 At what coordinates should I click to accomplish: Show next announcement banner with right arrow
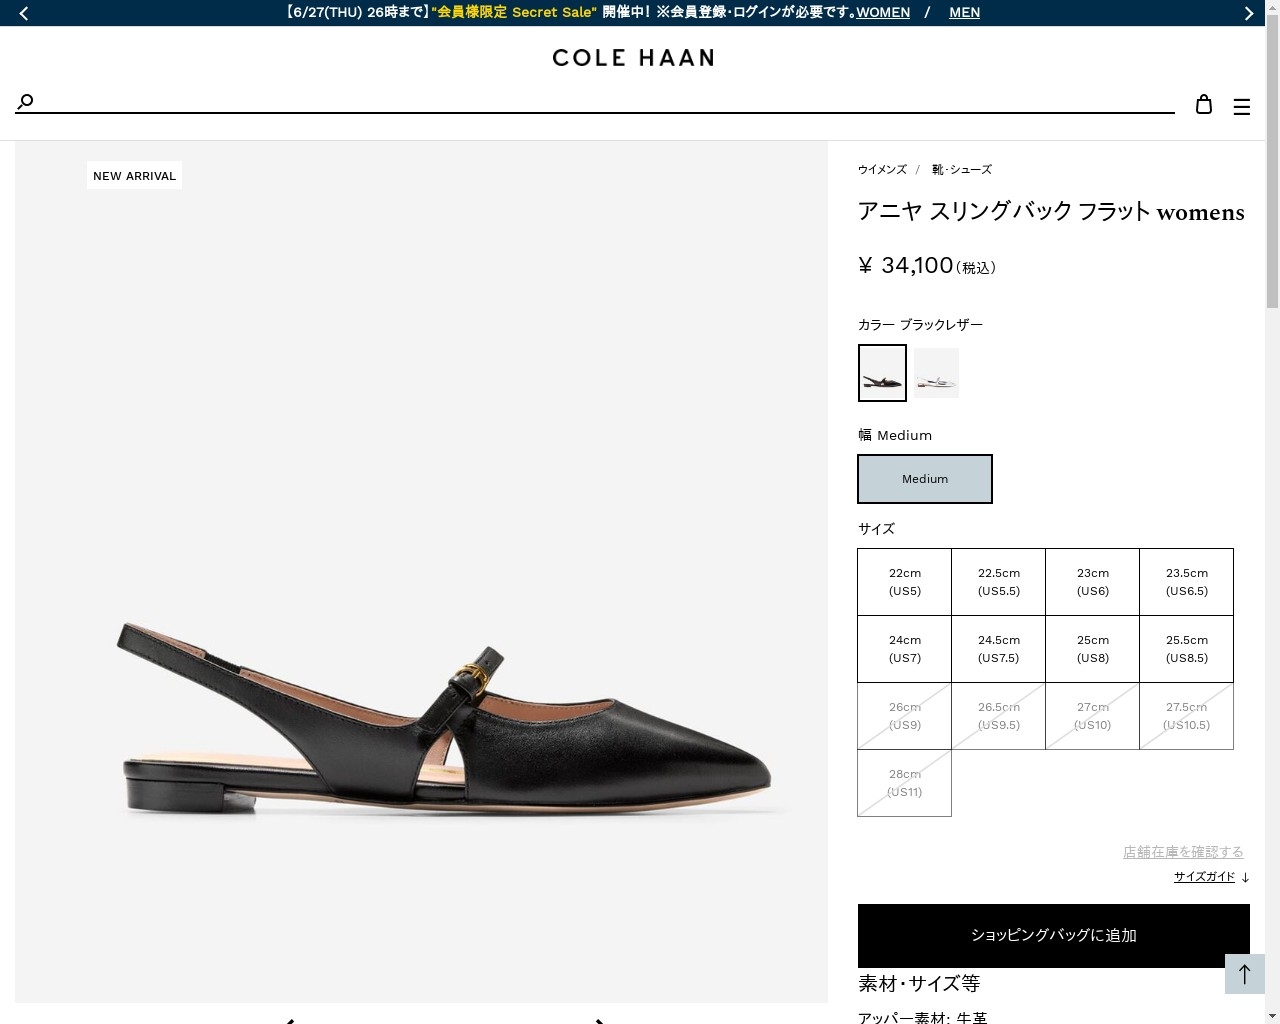(x=1248, y=13)
